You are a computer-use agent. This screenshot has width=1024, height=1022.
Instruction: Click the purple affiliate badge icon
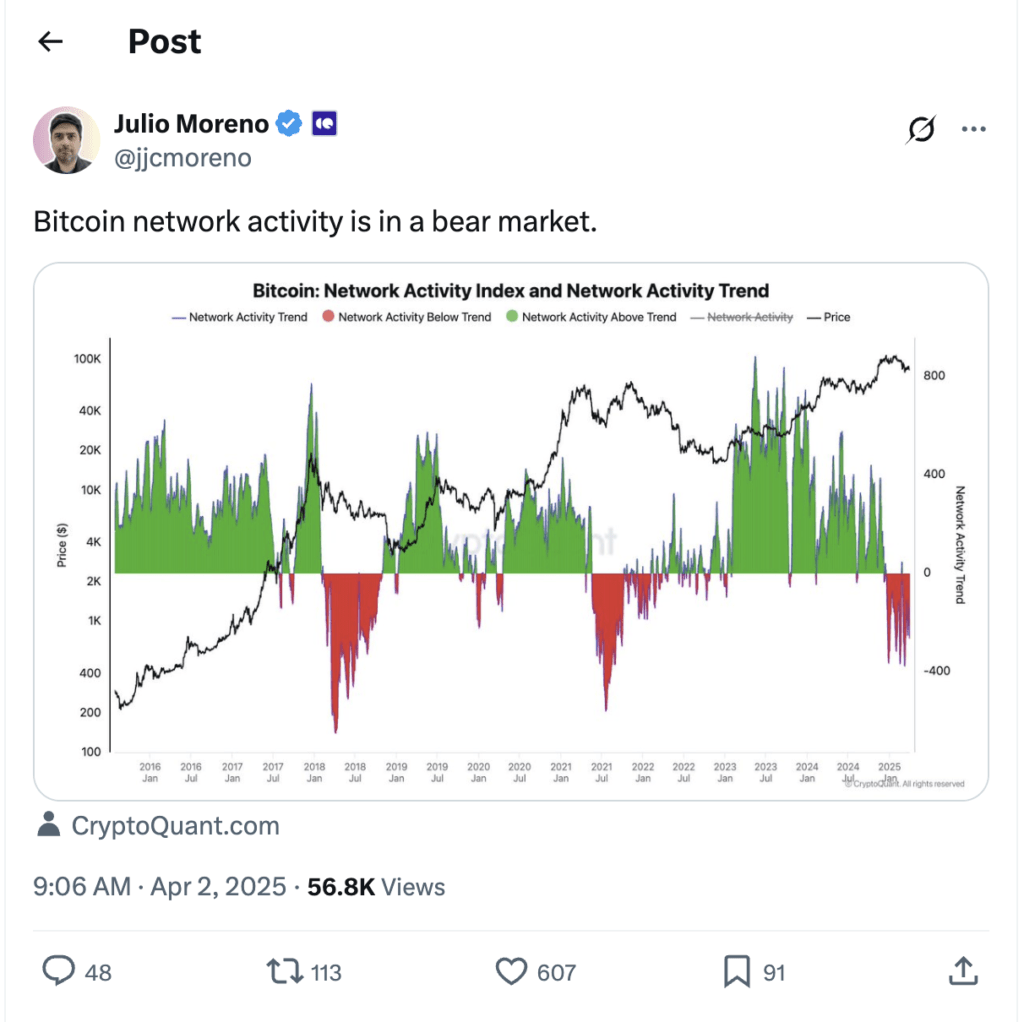point(325,123)
